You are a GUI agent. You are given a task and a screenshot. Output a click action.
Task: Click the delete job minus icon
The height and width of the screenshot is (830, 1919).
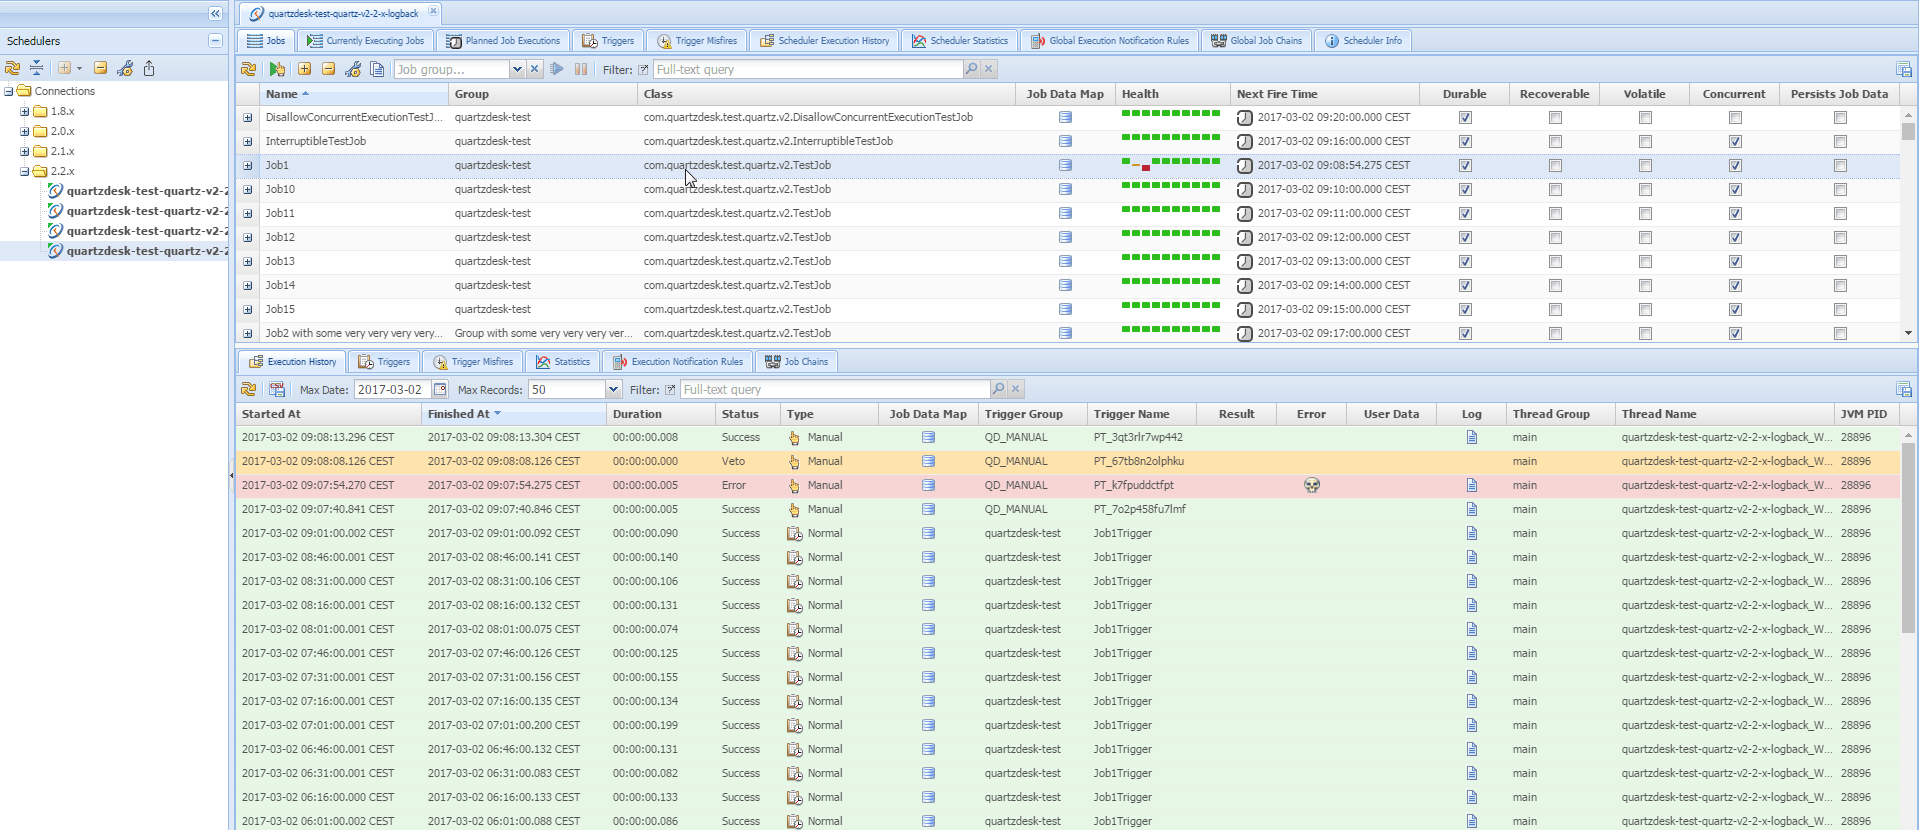tap(328, 69)
